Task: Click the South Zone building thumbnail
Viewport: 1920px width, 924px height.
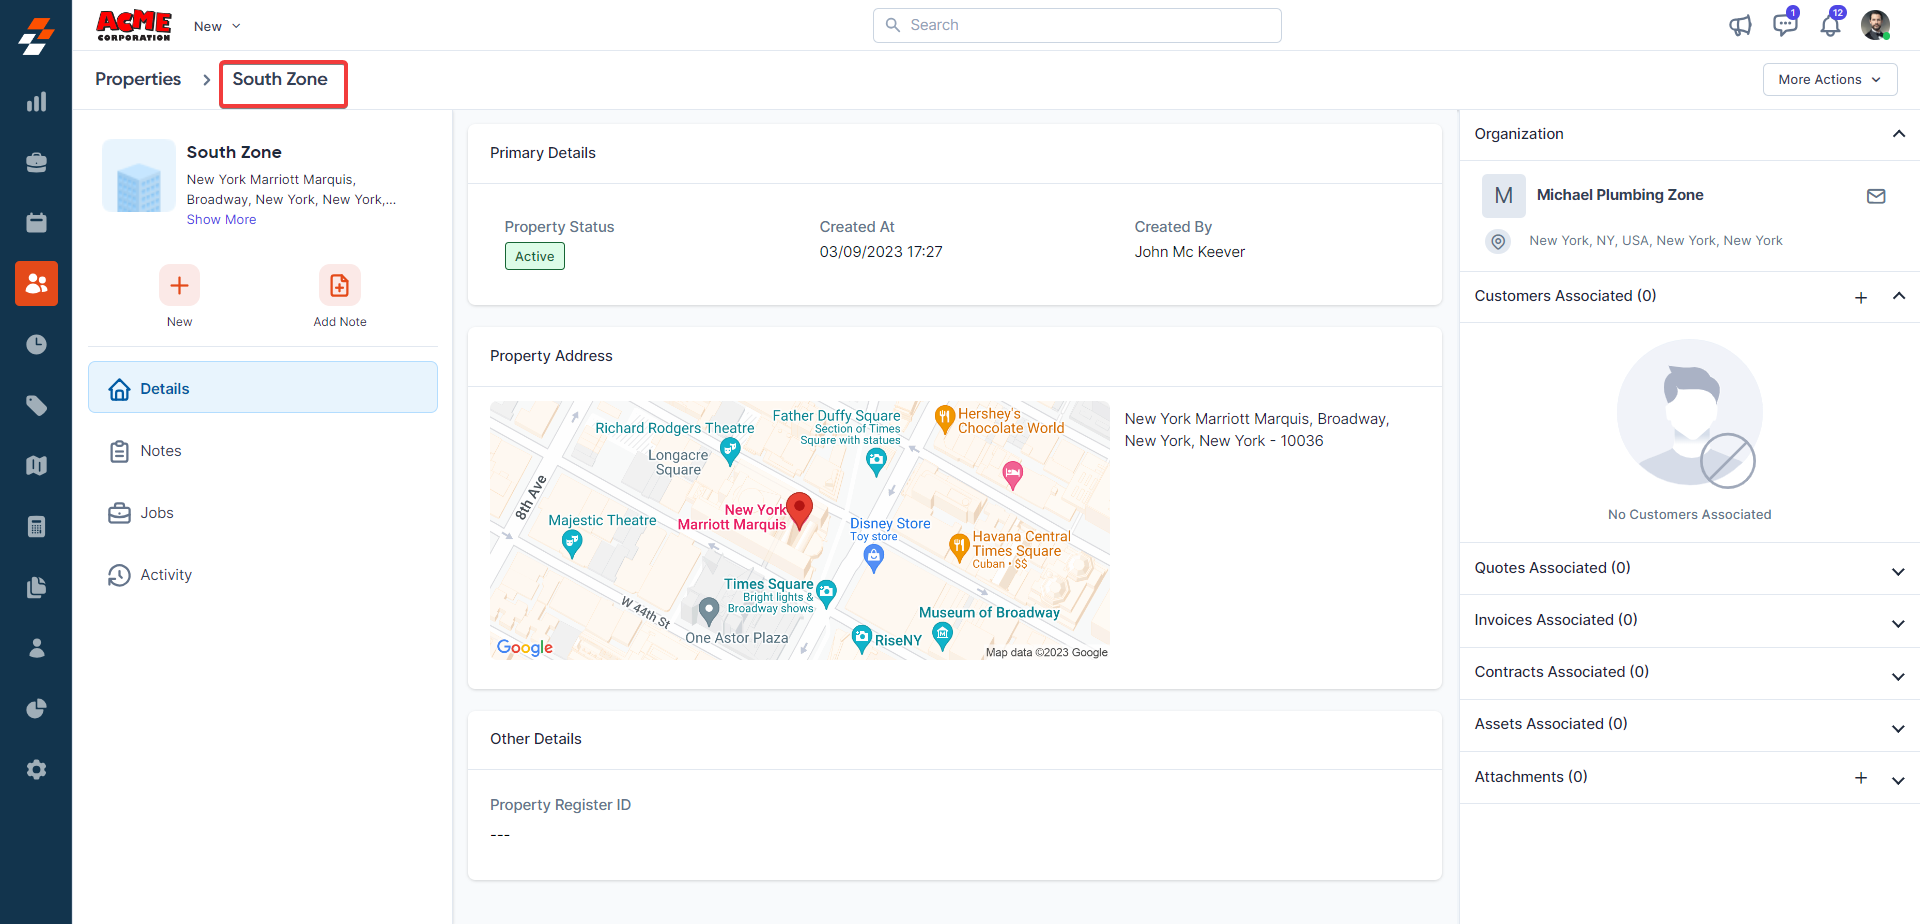Action: 138,176
